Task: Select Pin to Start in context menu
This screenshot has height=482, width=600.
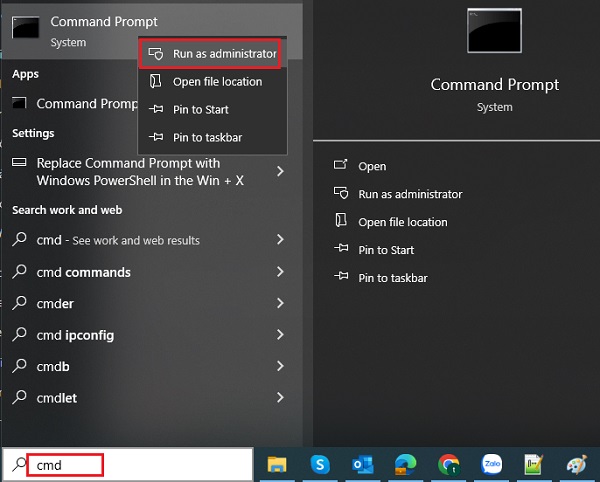Action: pyautogui.click(x=212, y=109)
